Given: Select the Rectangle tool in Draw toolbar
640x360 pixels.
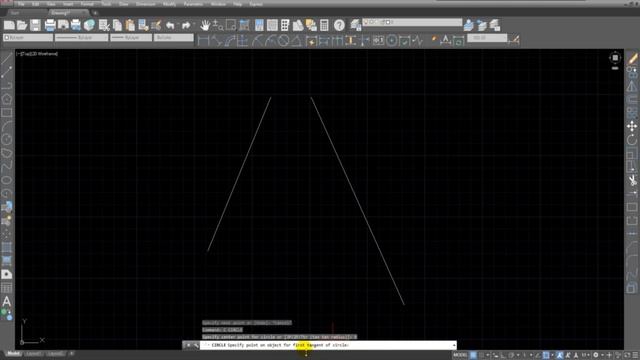Looking at the screenshot, I should pyautogui.click(x=7, y=113).
